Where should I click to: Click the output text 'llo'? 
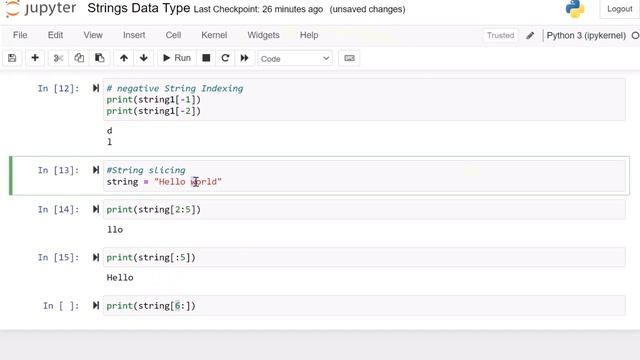pos(115,229)
